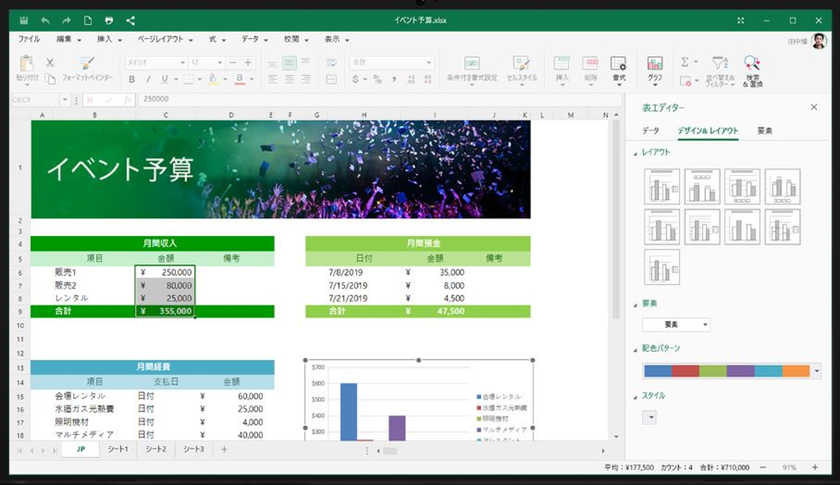Collapse the レイアウト section
This screenshot has width=840, height=485.
[x=636, y=152]
